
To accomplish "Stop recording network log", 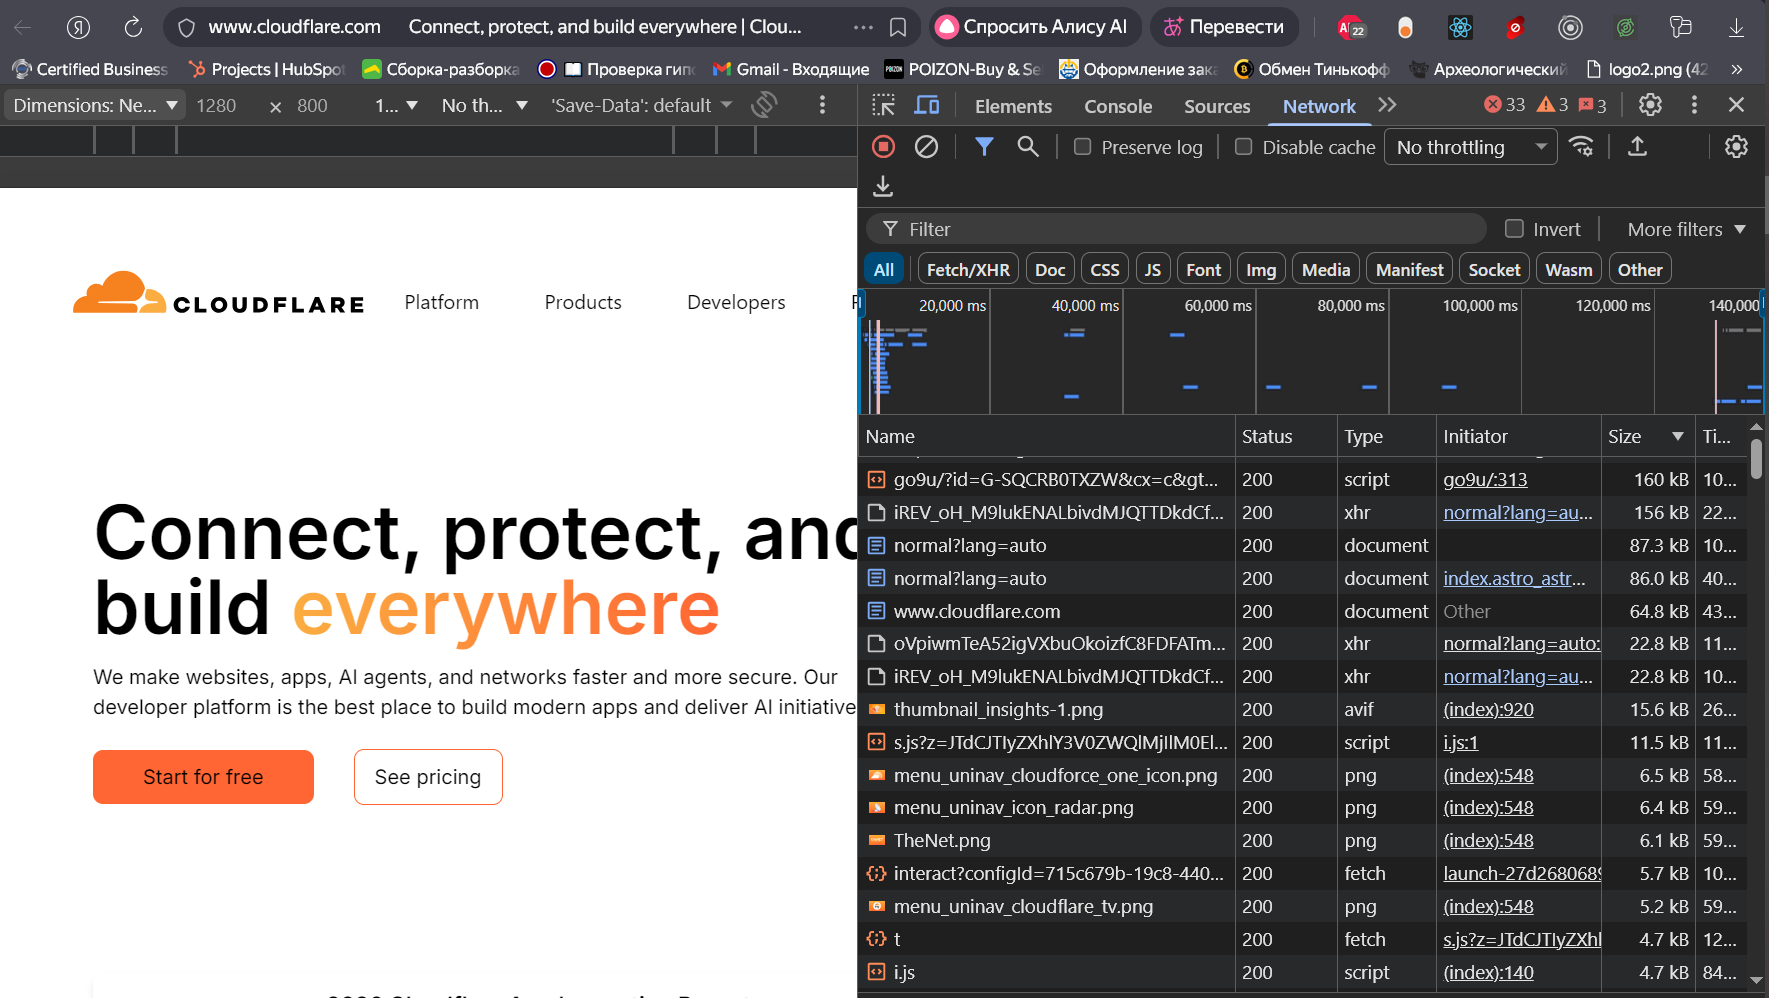I will pyautogui.click(x=883, y=147).
